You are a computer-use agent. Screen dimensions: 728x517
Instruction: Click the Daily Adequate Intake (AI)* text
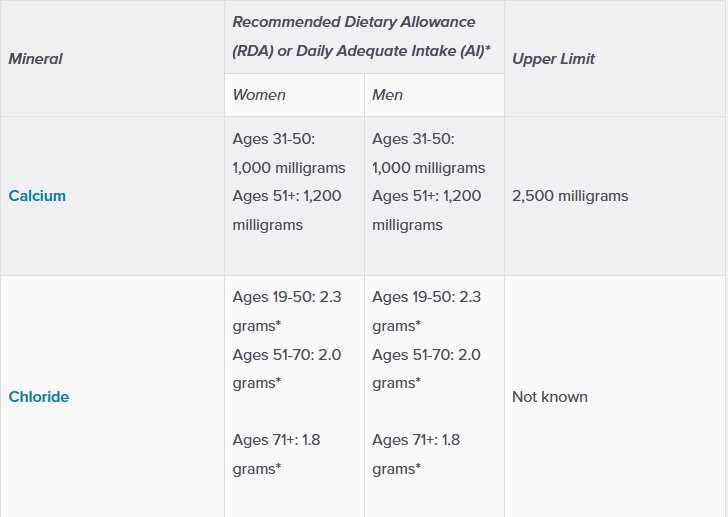(x=393, y=51)
